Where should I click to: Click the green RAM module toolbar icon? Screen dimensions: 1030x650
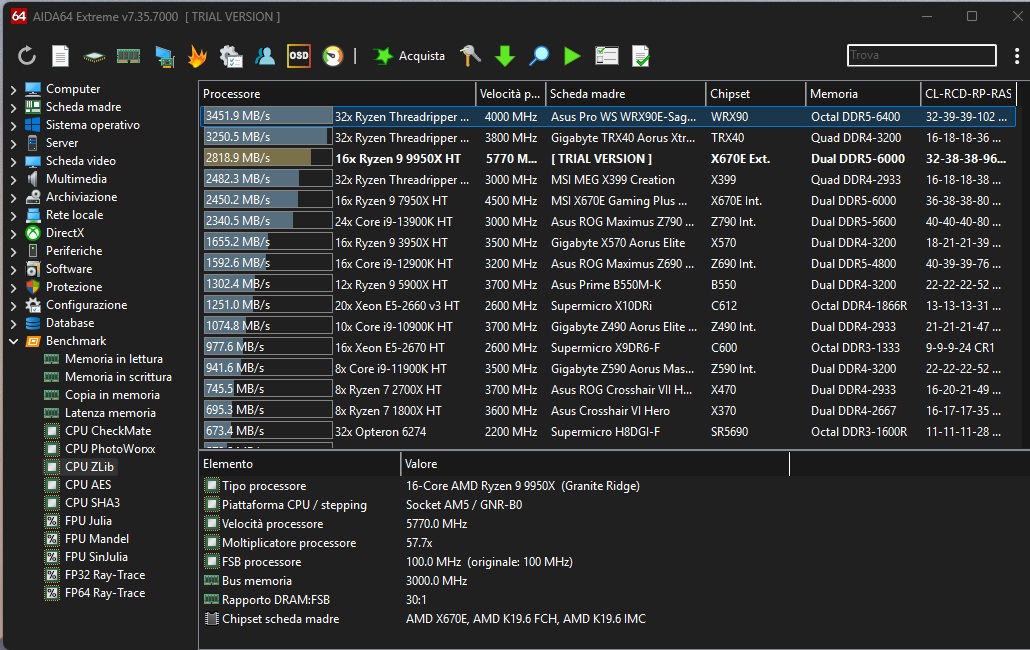pos(128,56)
